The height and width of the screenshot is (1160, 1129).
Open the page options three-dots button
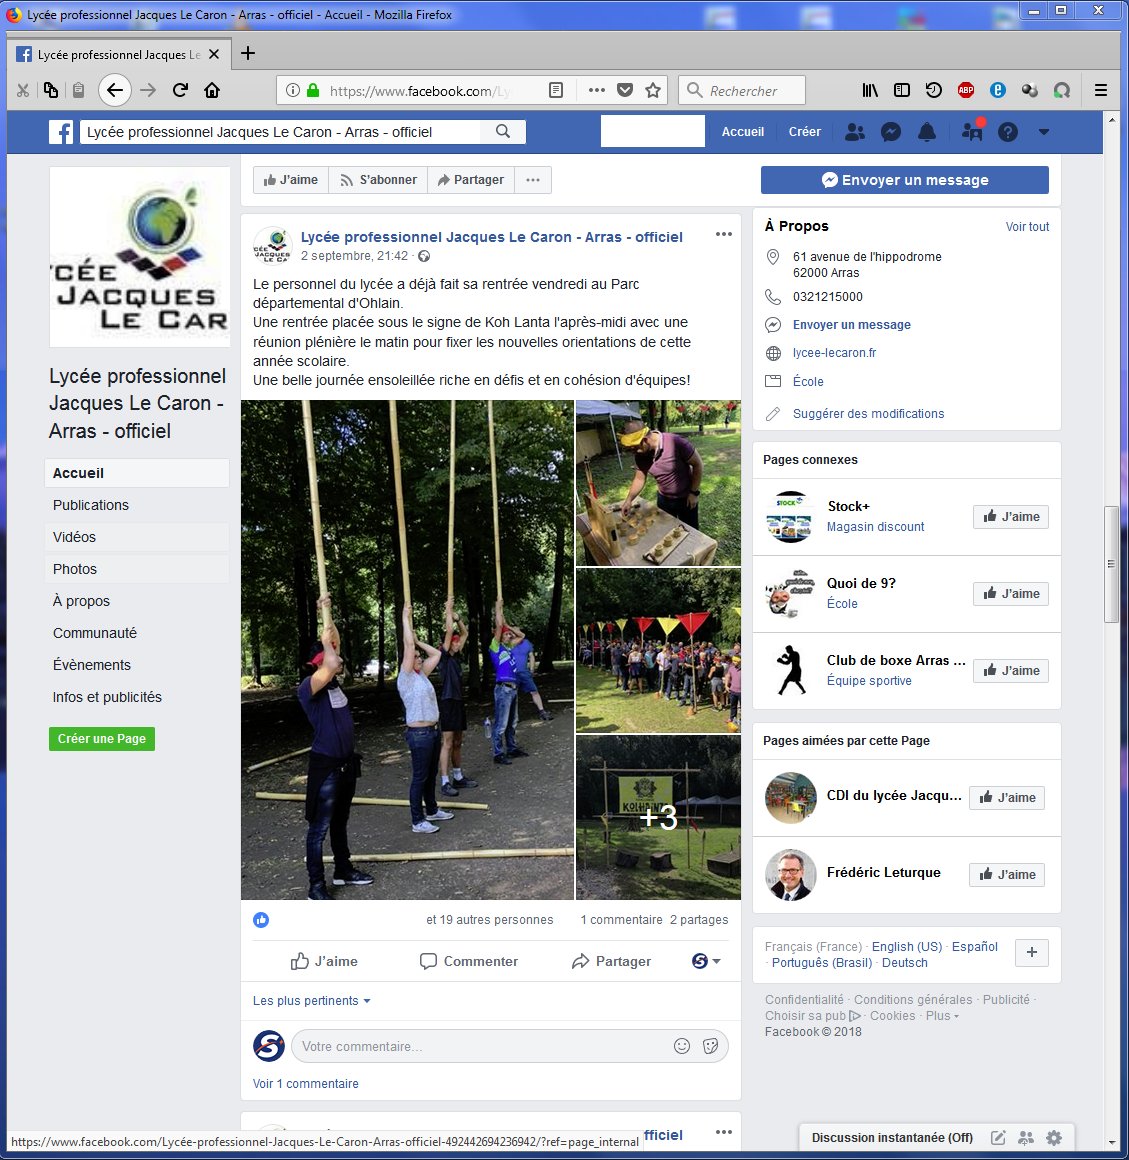click(x=533, y=180)
